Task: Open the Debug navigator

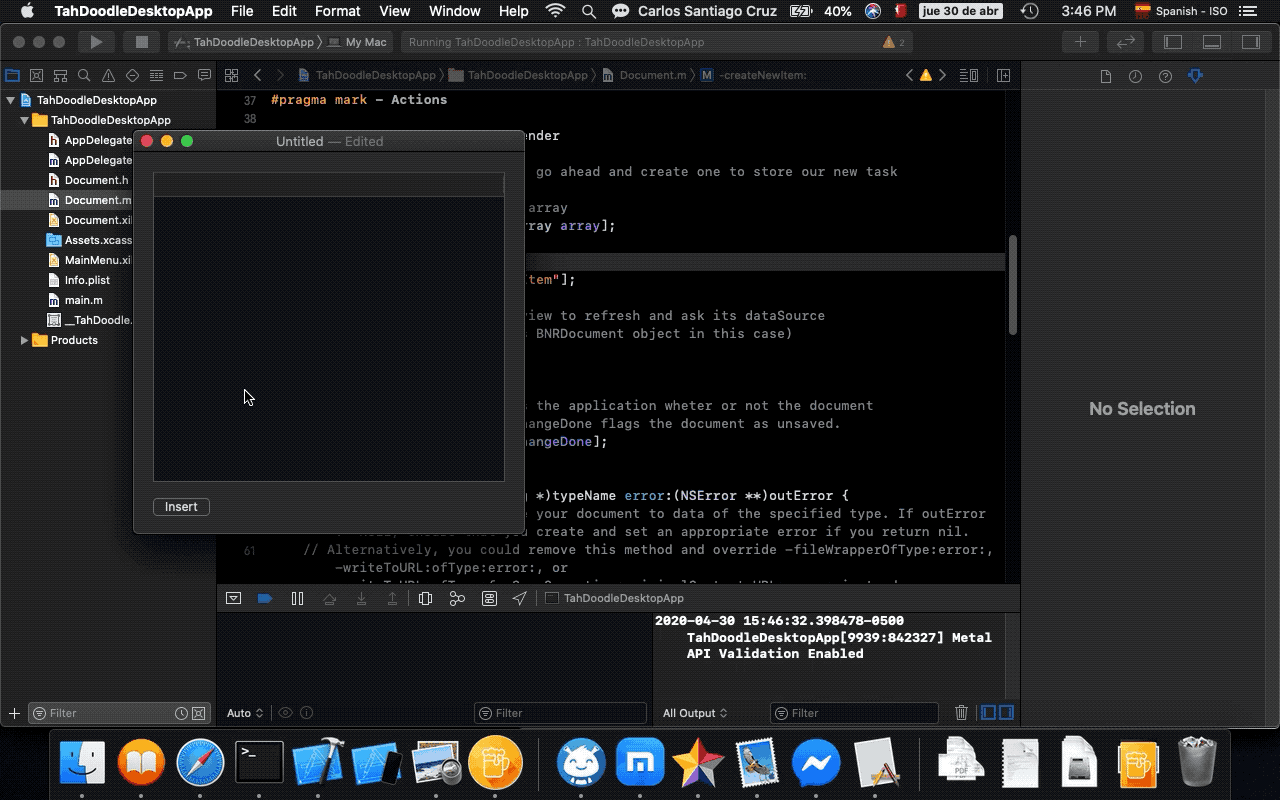Action: coord(157,75)
